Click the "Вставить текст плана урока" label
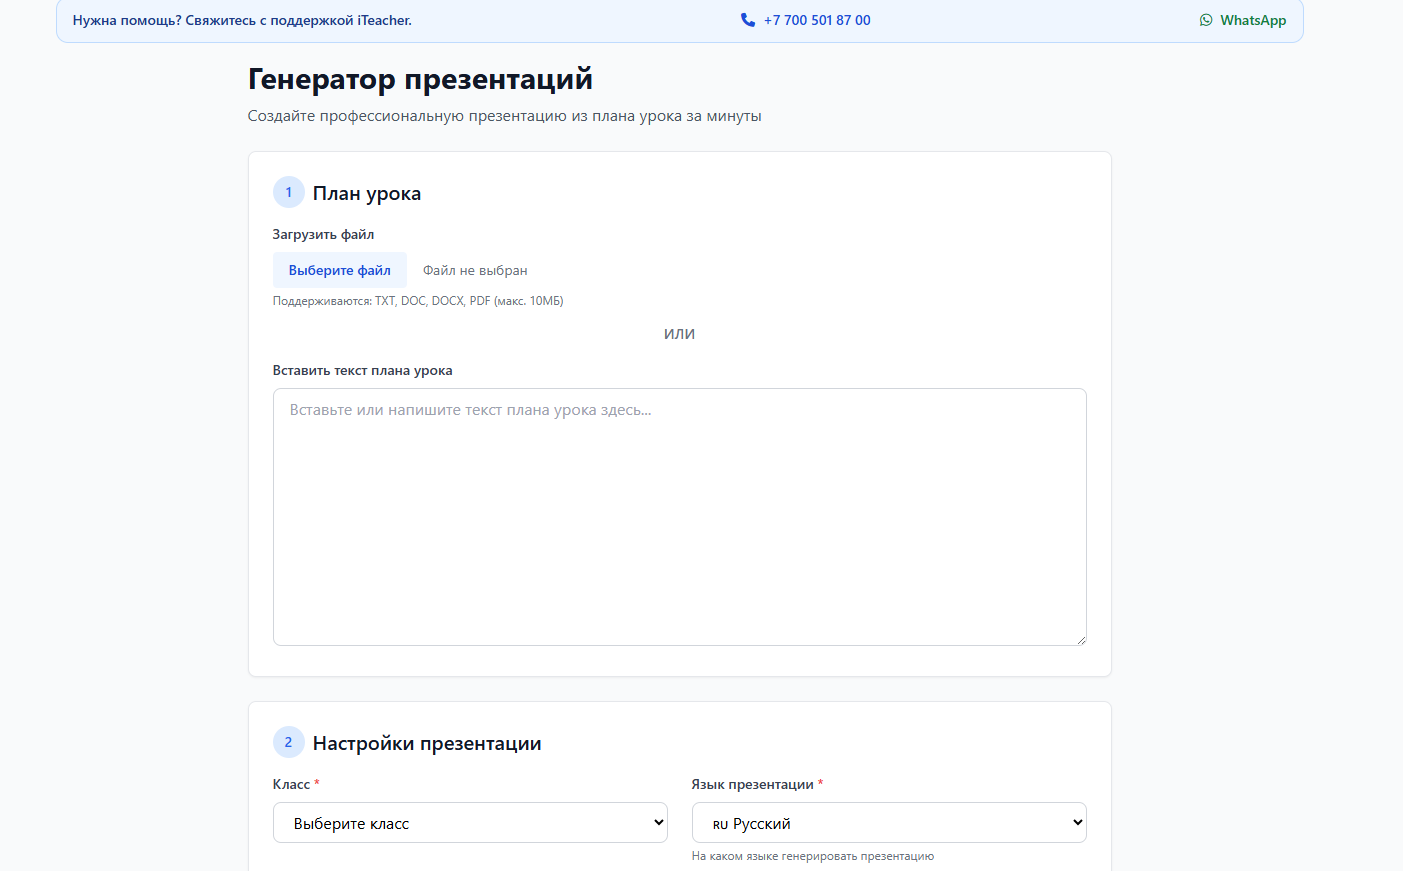 [362, 370]
